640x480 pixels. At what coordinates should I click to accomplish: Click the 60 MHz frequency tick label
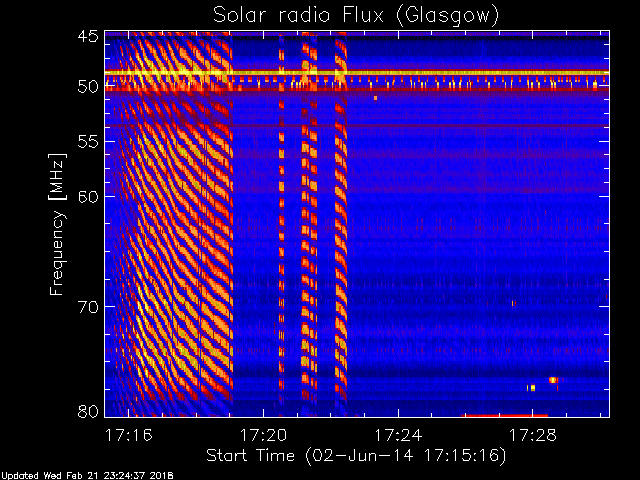(88, 196)
